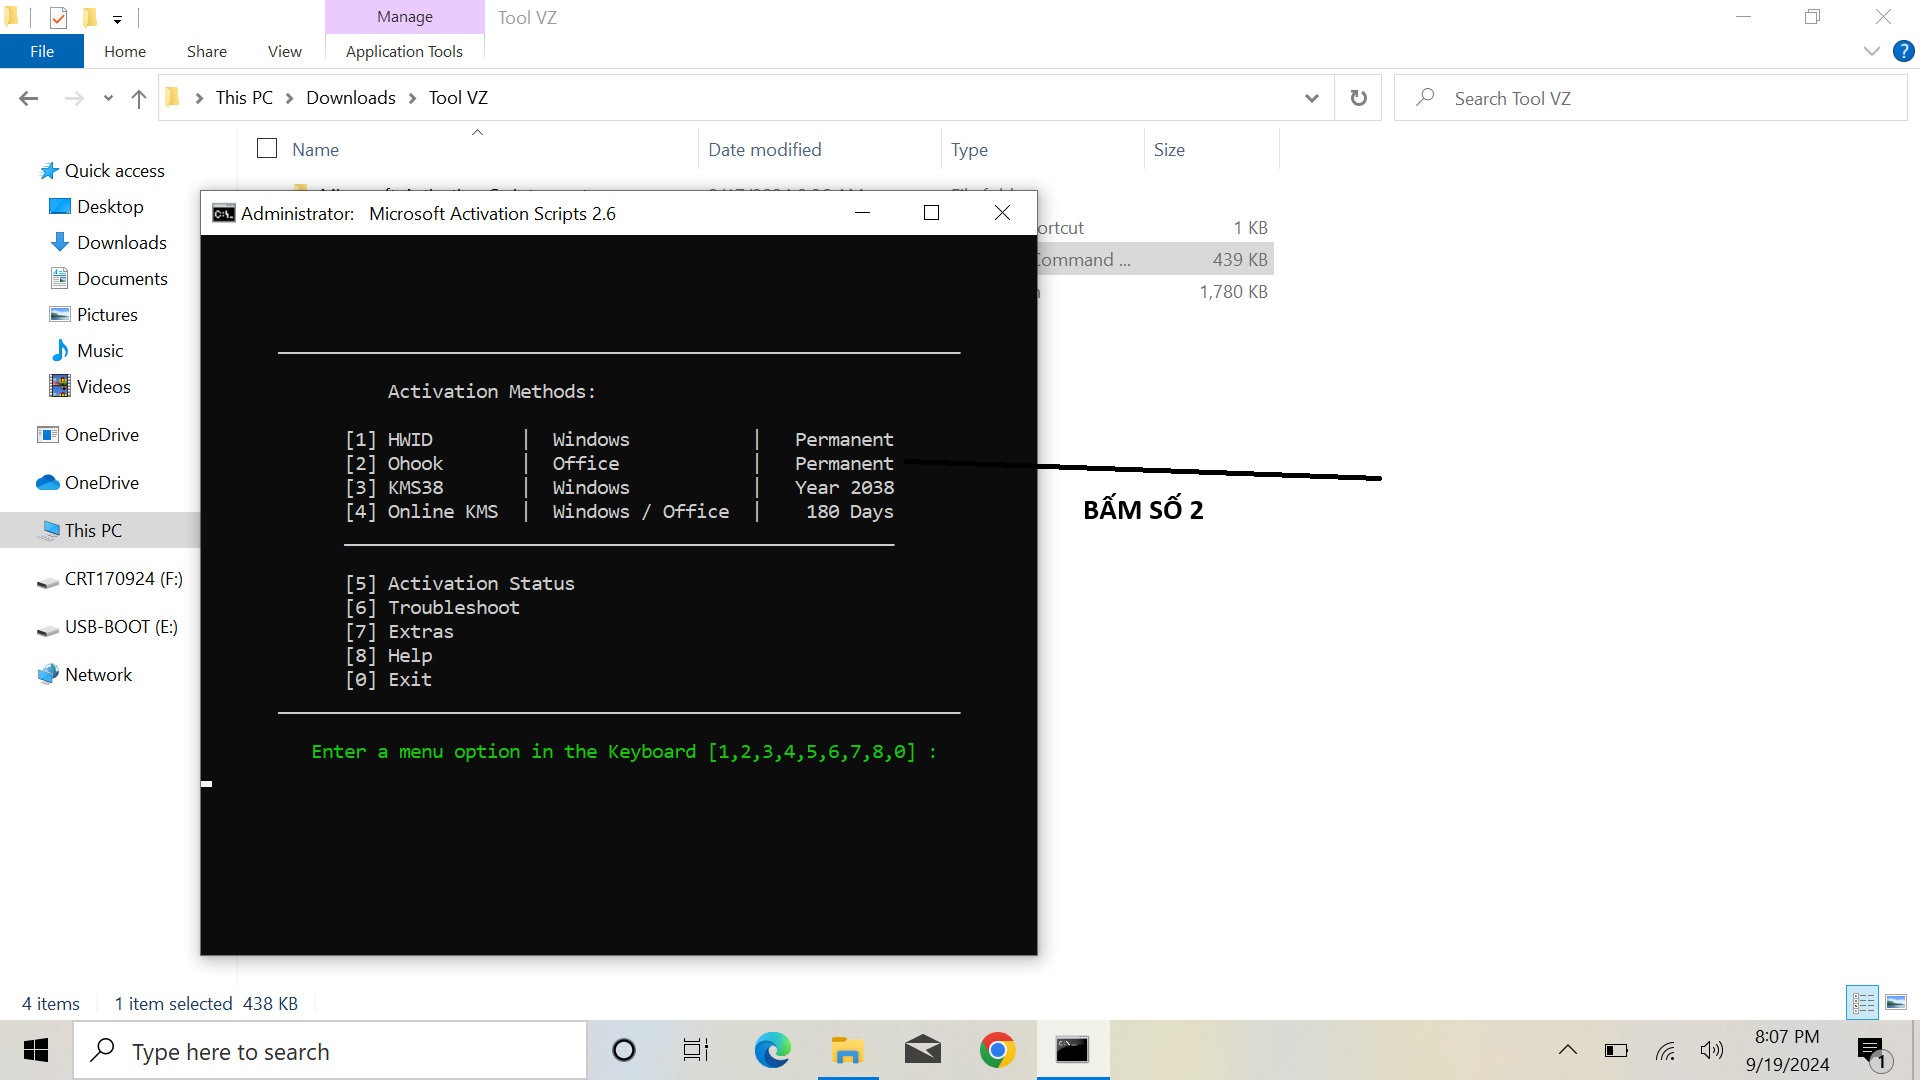Open the clock and calendar flyout
Viewport: 1920px width, 1080px height.
coord(1787,1050)
